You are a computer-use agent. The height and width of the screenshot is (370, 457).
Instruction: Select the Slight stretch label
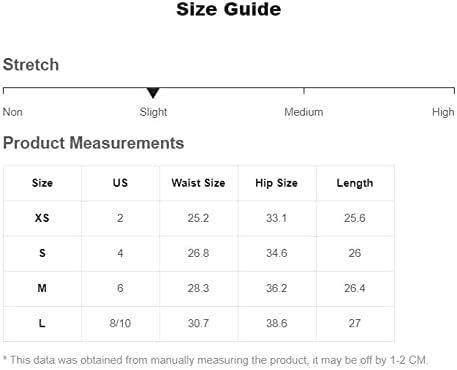153,112
